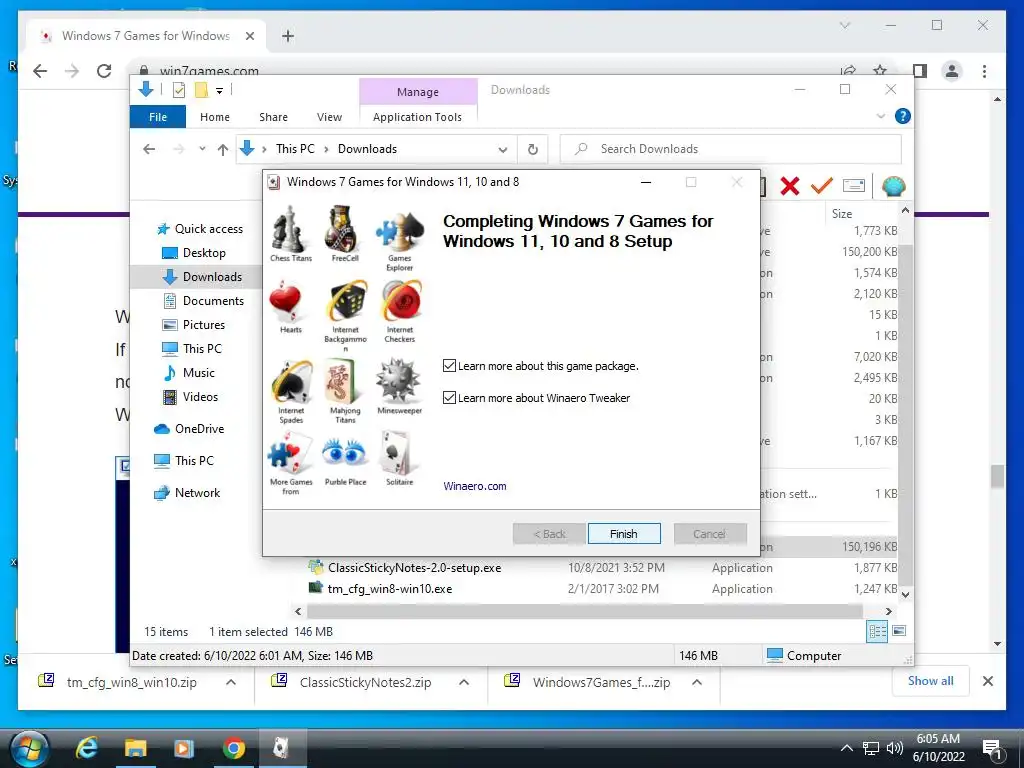1024x768 pixels.
Task: Customize Quick Access Toolbar dropdown arrow
Action: (219, 91)
